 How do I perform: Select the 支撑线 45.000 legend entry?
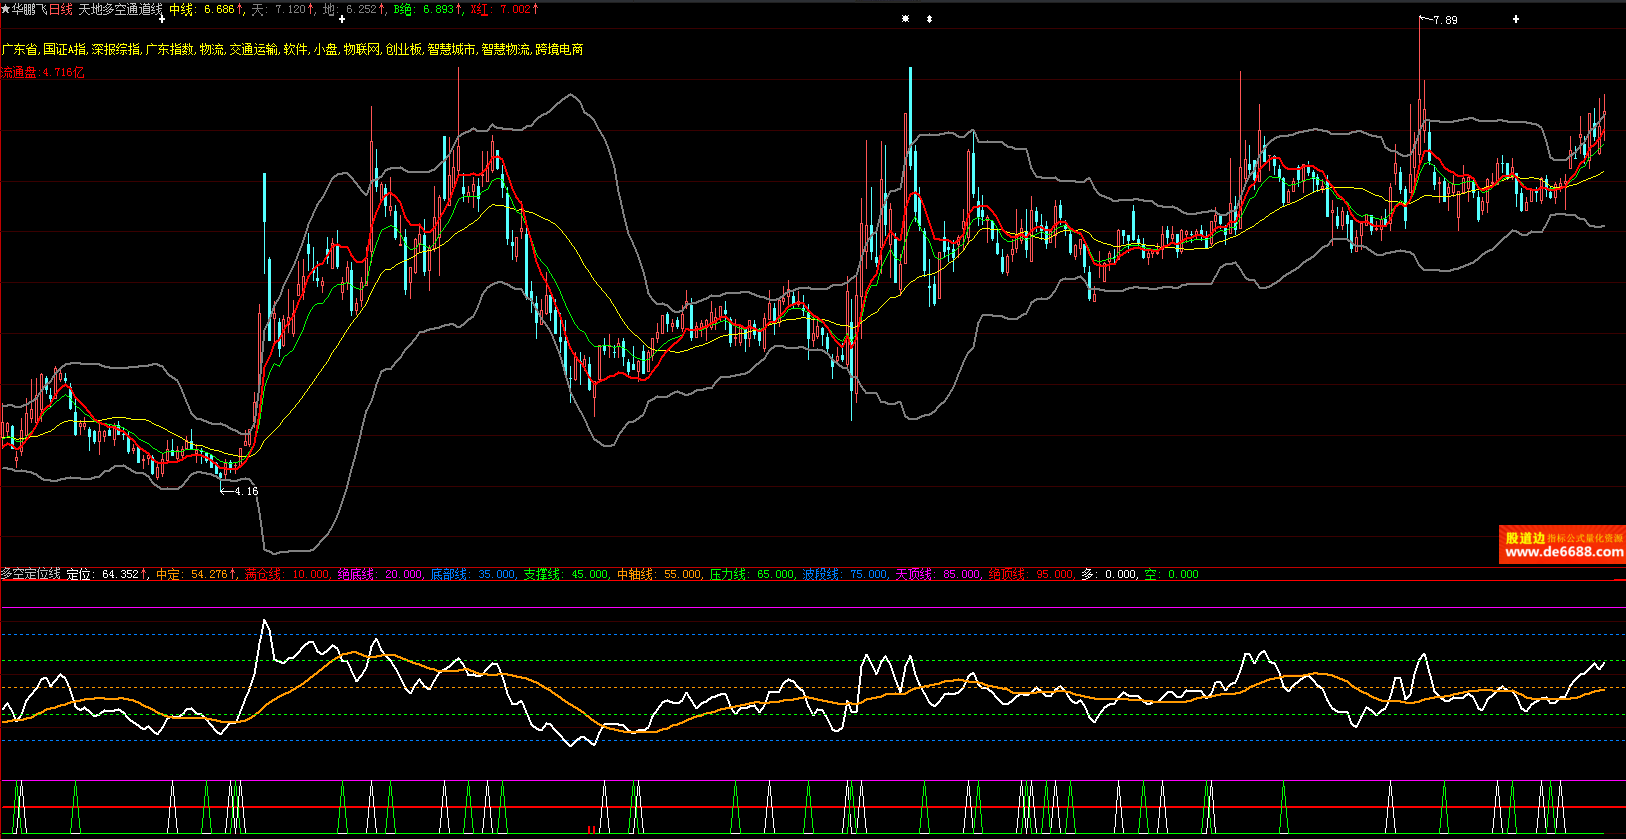pos(566,574)
